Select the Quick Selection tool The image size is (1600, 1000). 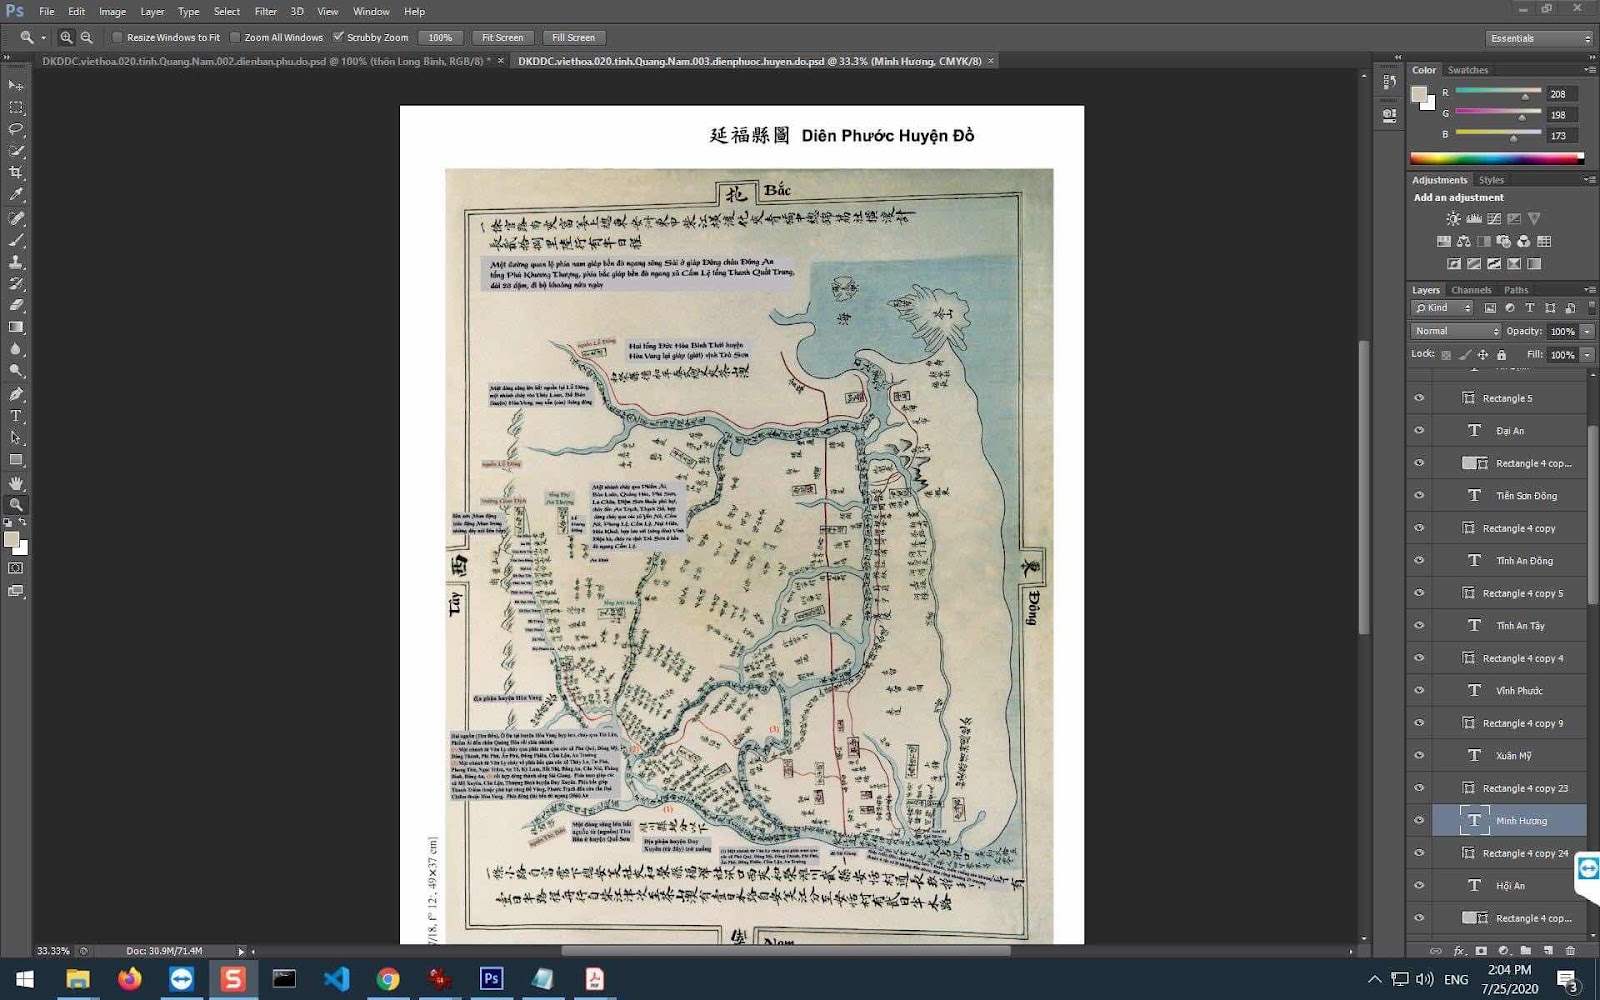(16, 151)
